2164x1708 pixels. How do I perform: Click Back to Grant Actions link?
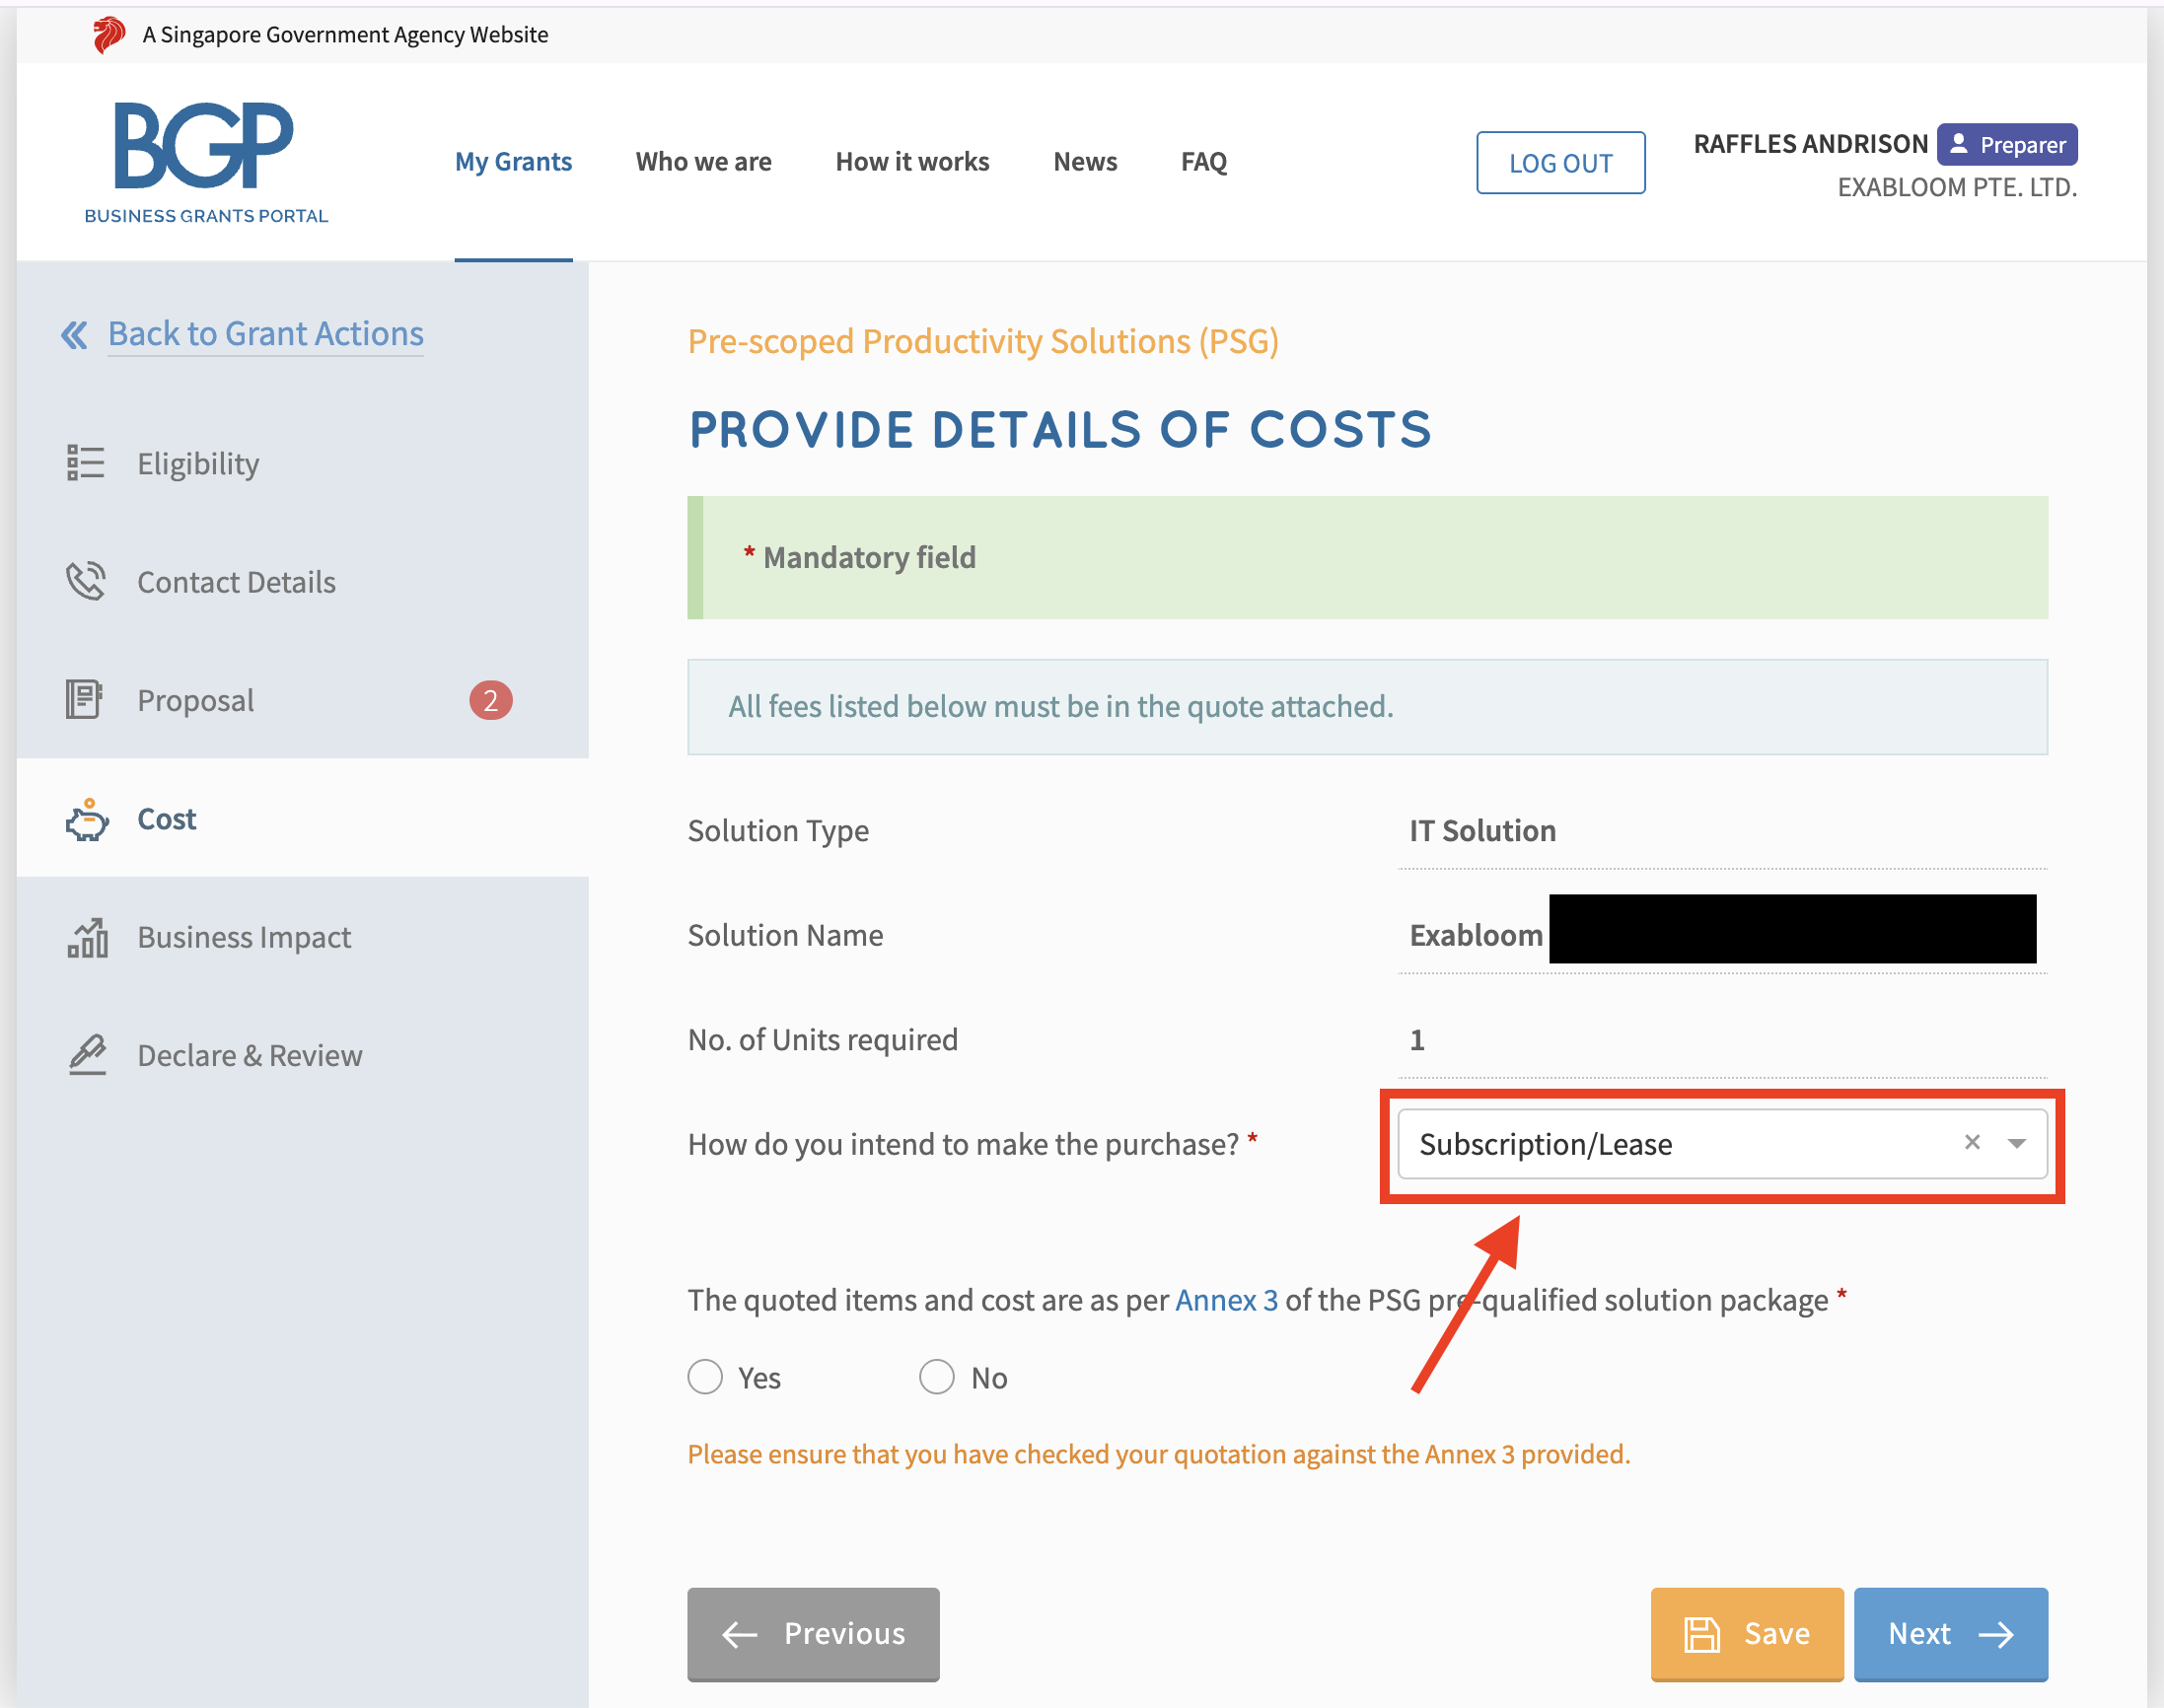click(266, 333)
